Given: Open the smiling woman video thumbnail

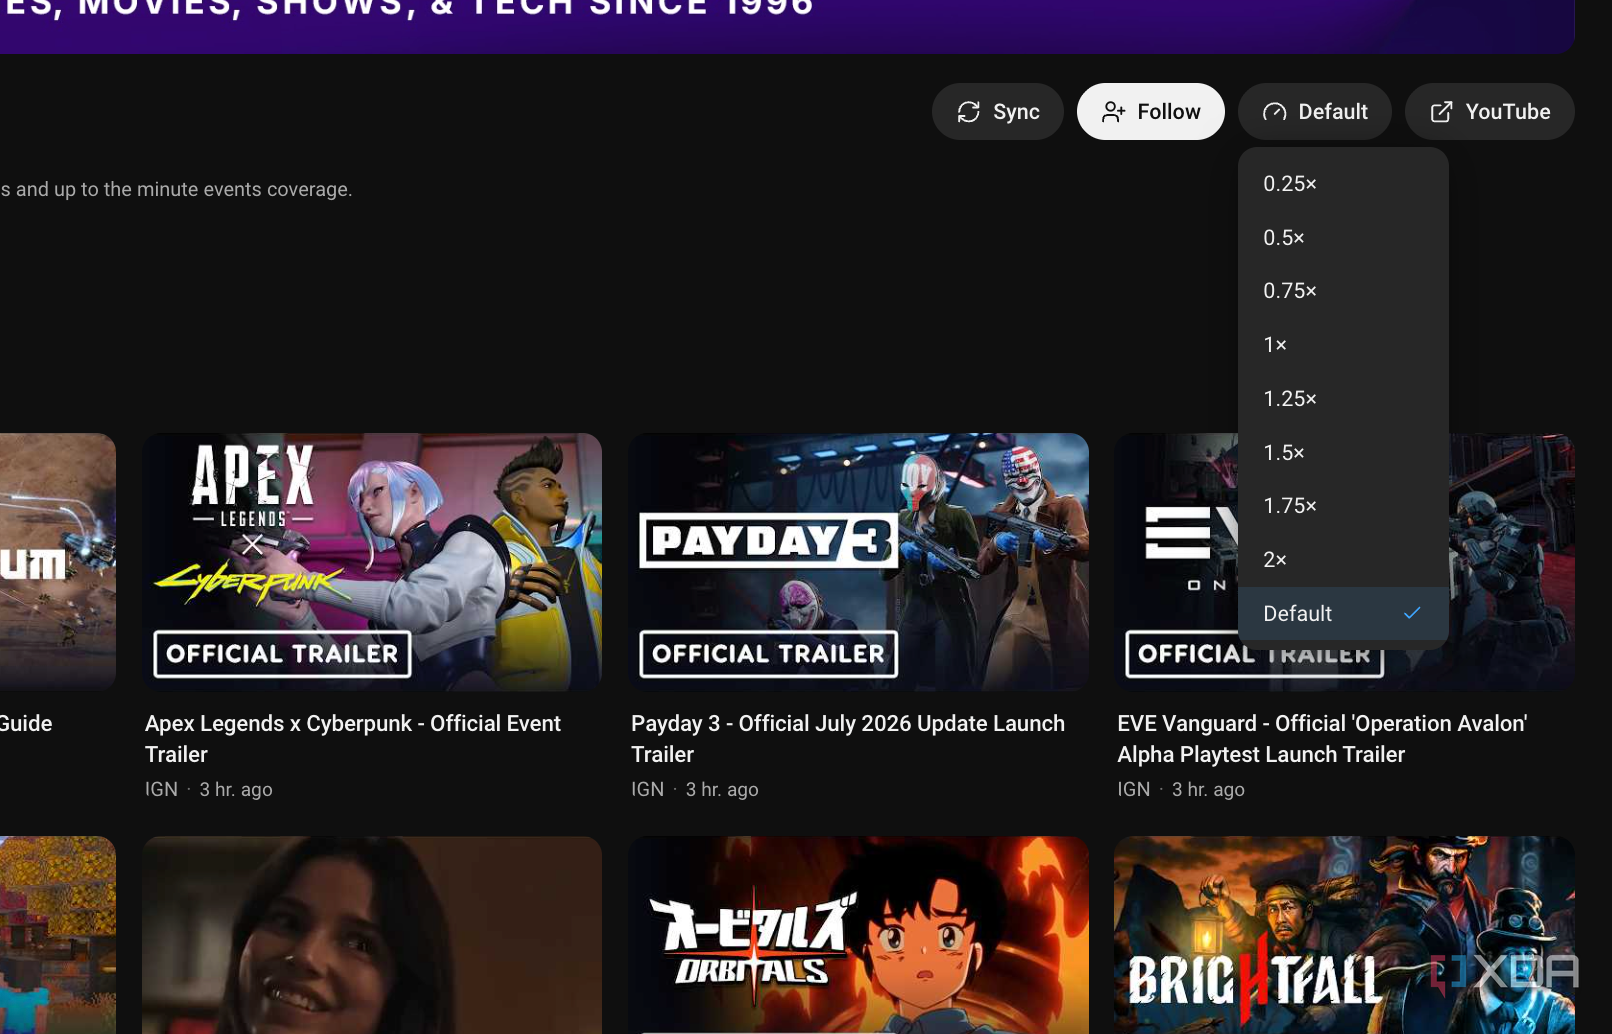Looking at the screenshot, I should [372, 935].
